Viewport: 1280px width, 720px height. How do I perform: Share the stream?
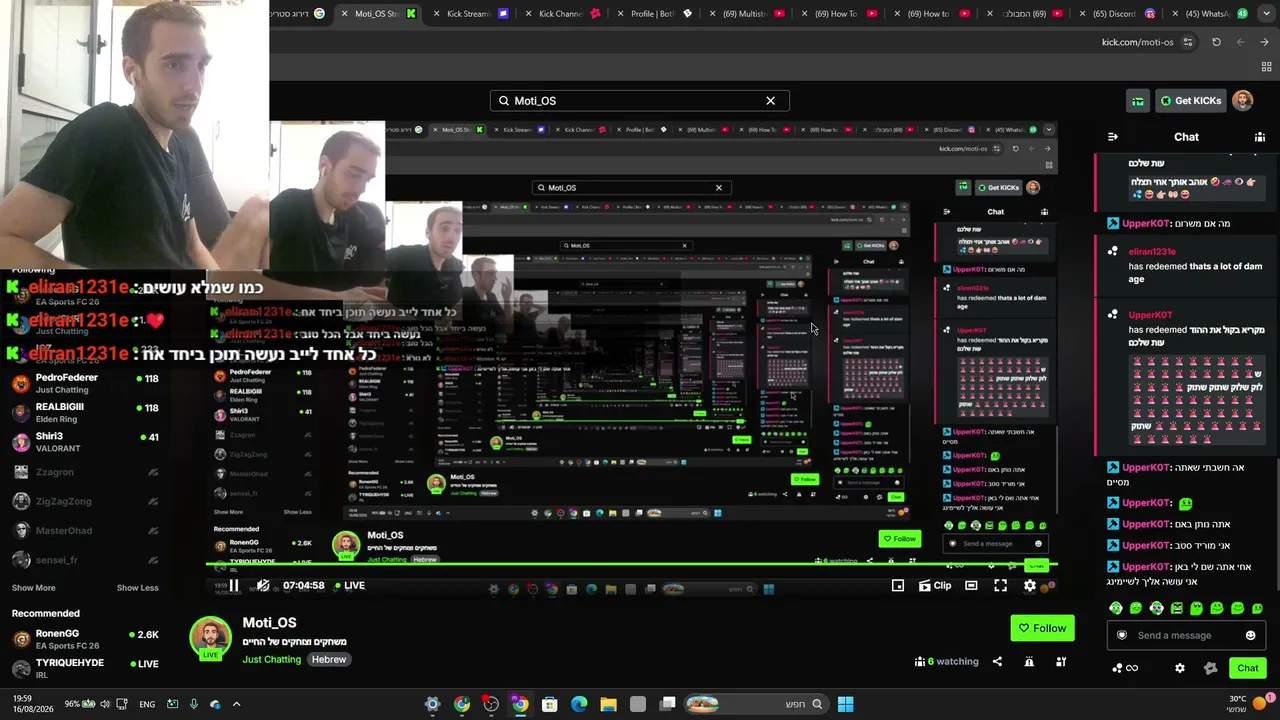pos(997,662)
